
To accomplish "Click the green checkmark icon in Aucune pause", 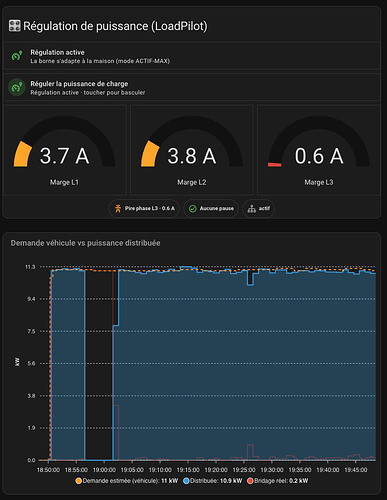I will pyautogui.click(x=192, y=209).
